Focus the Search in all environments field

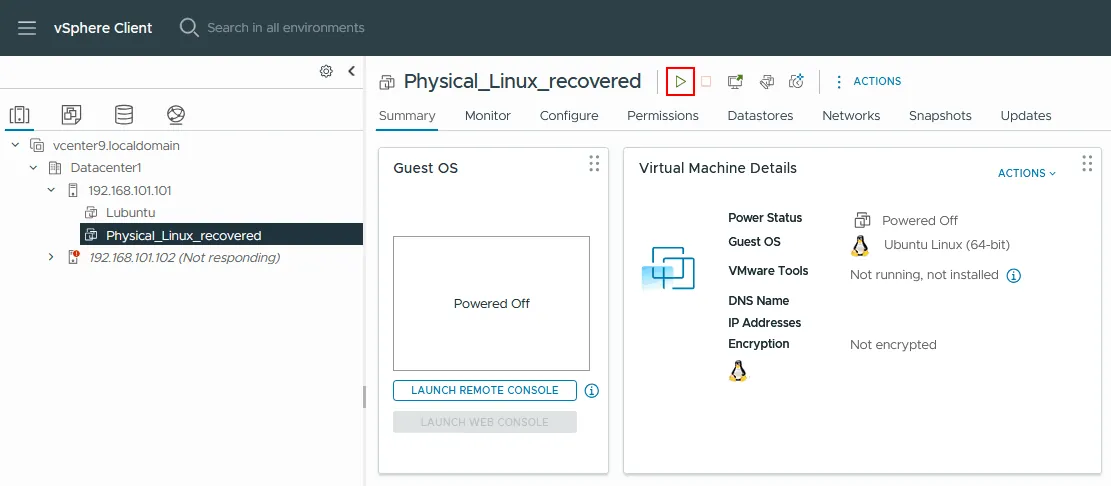point(286,28)
